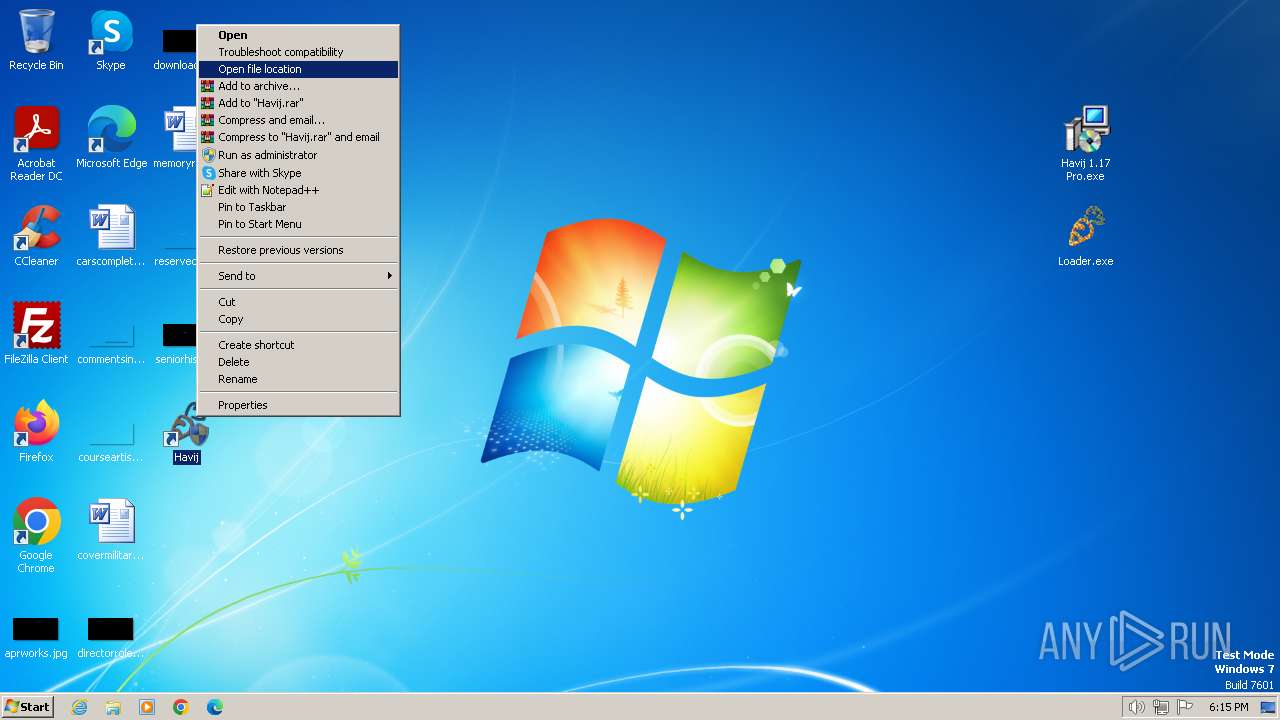Screen dimensions: 1280x720
Task: Select the Loader.exe carrot icon
Action: 1085,236
